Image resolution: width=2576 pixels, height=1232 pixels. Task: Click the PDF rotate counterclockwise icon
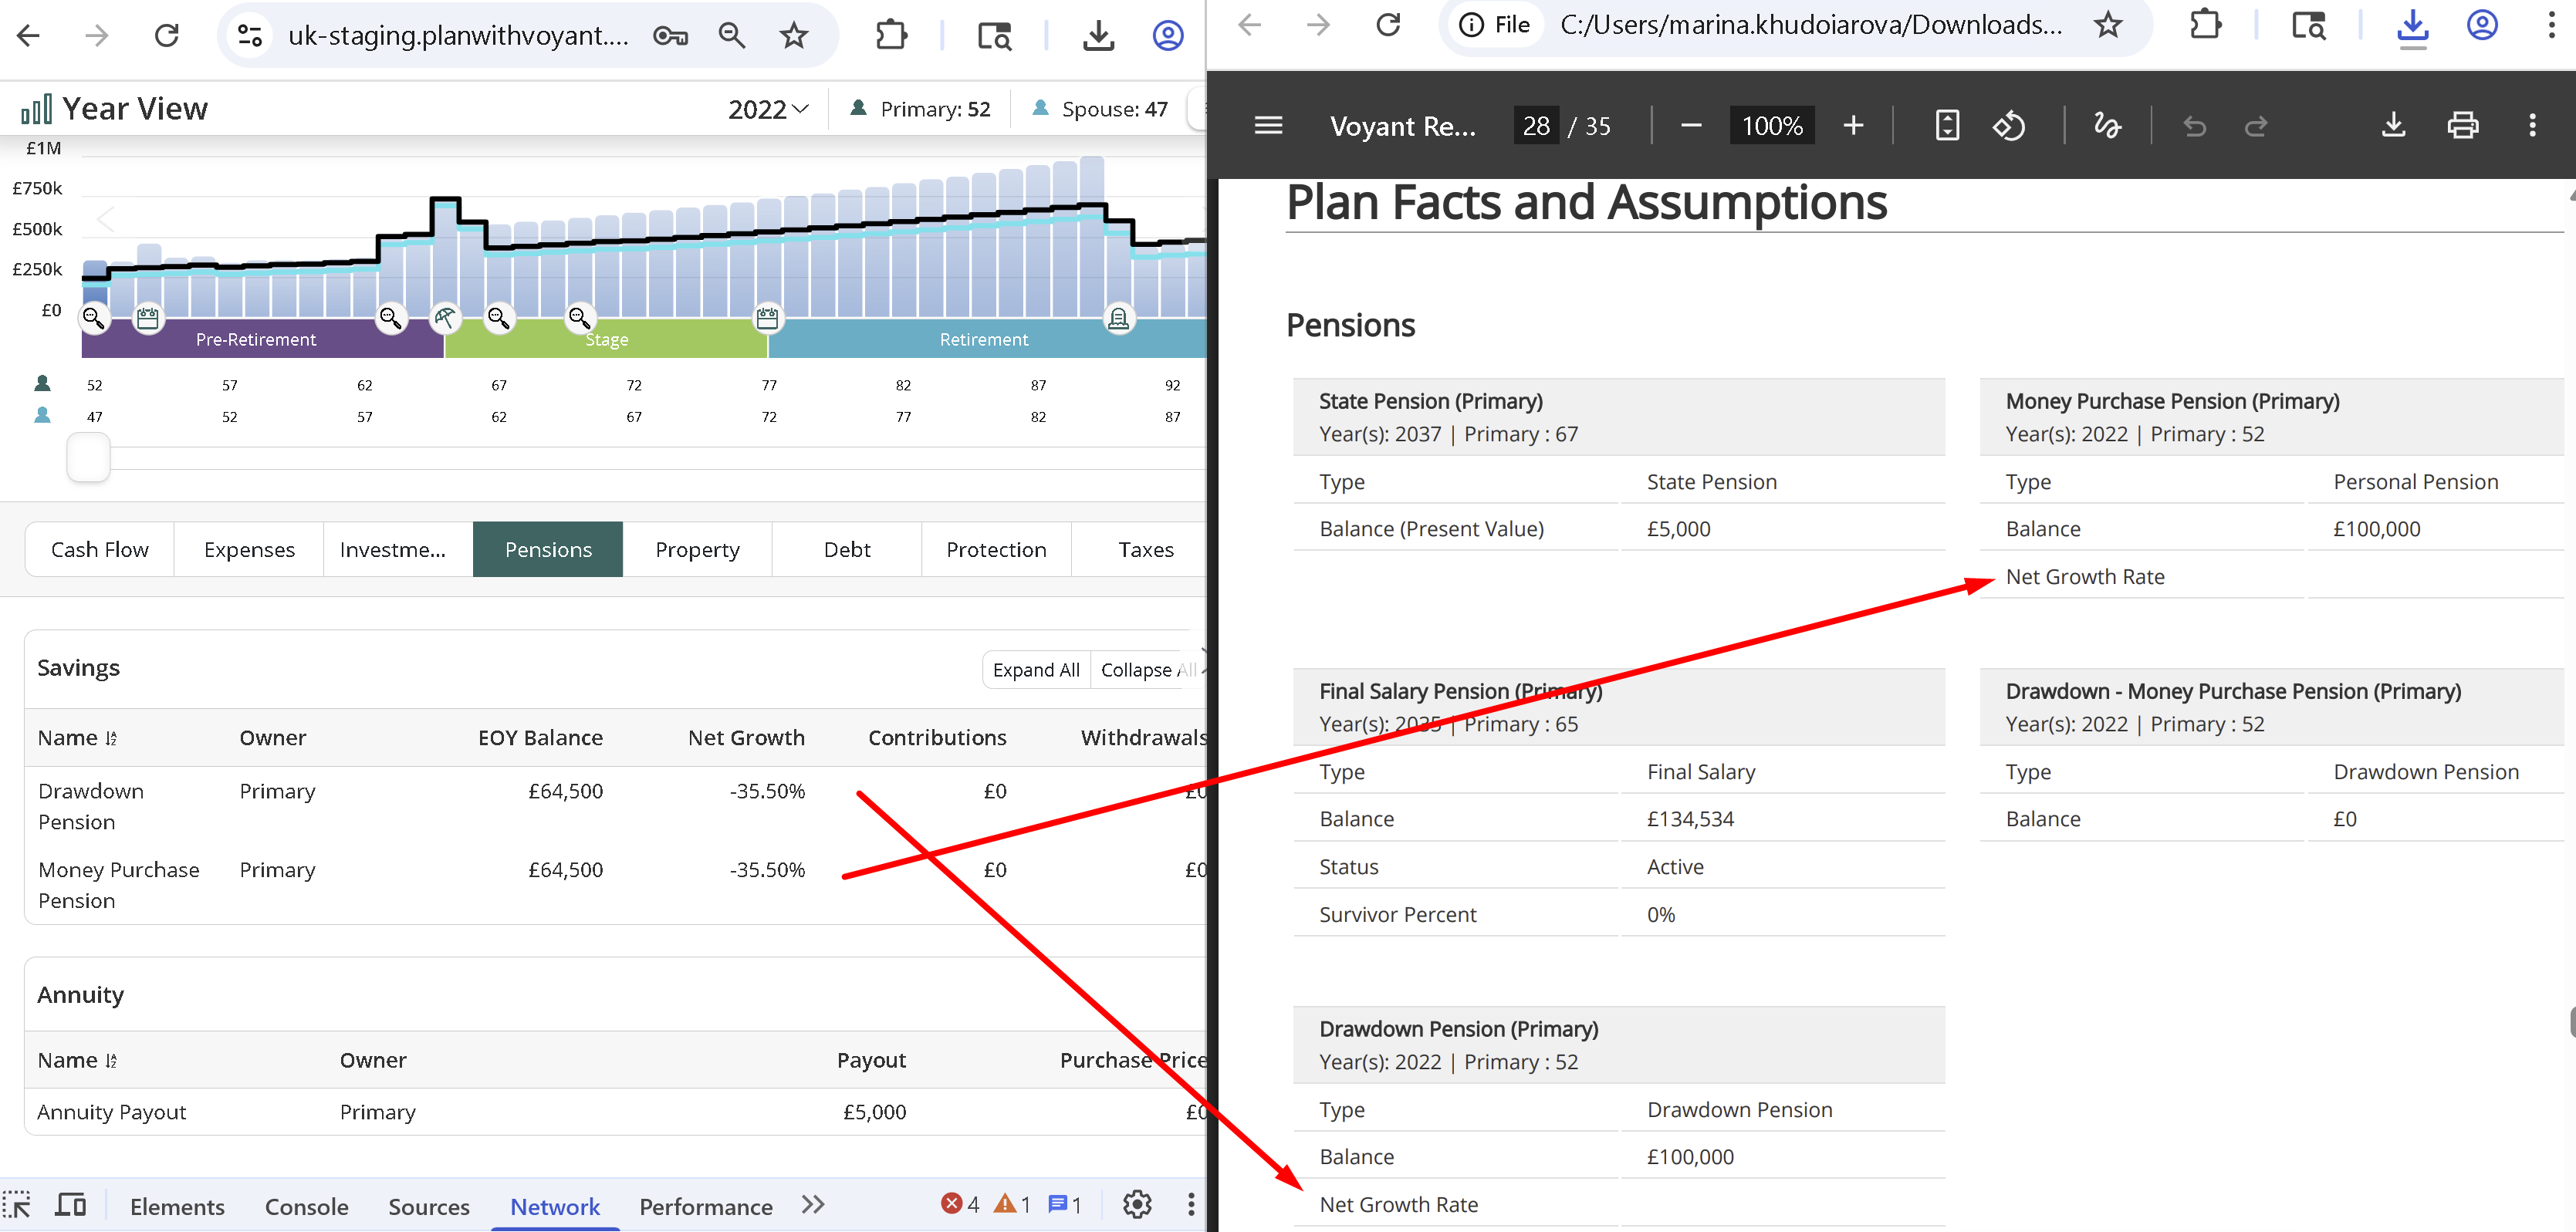coord(2009,126)
